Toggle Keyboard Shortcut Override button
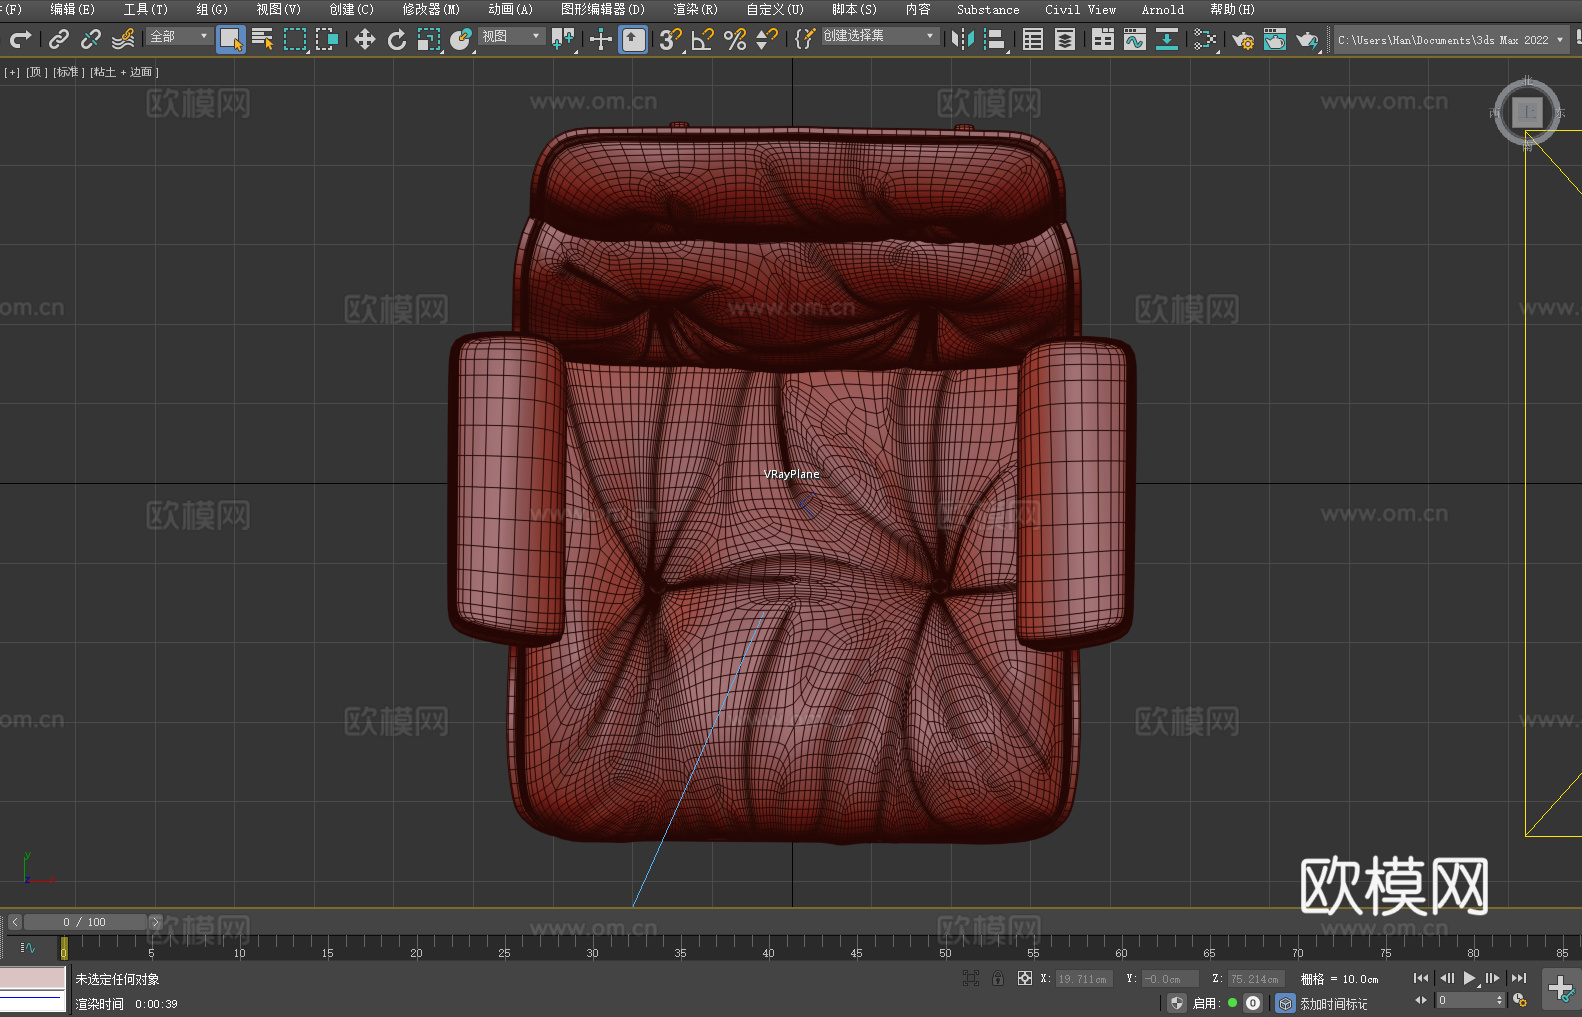This screenshot has height=1017, width=1582. 633,39
